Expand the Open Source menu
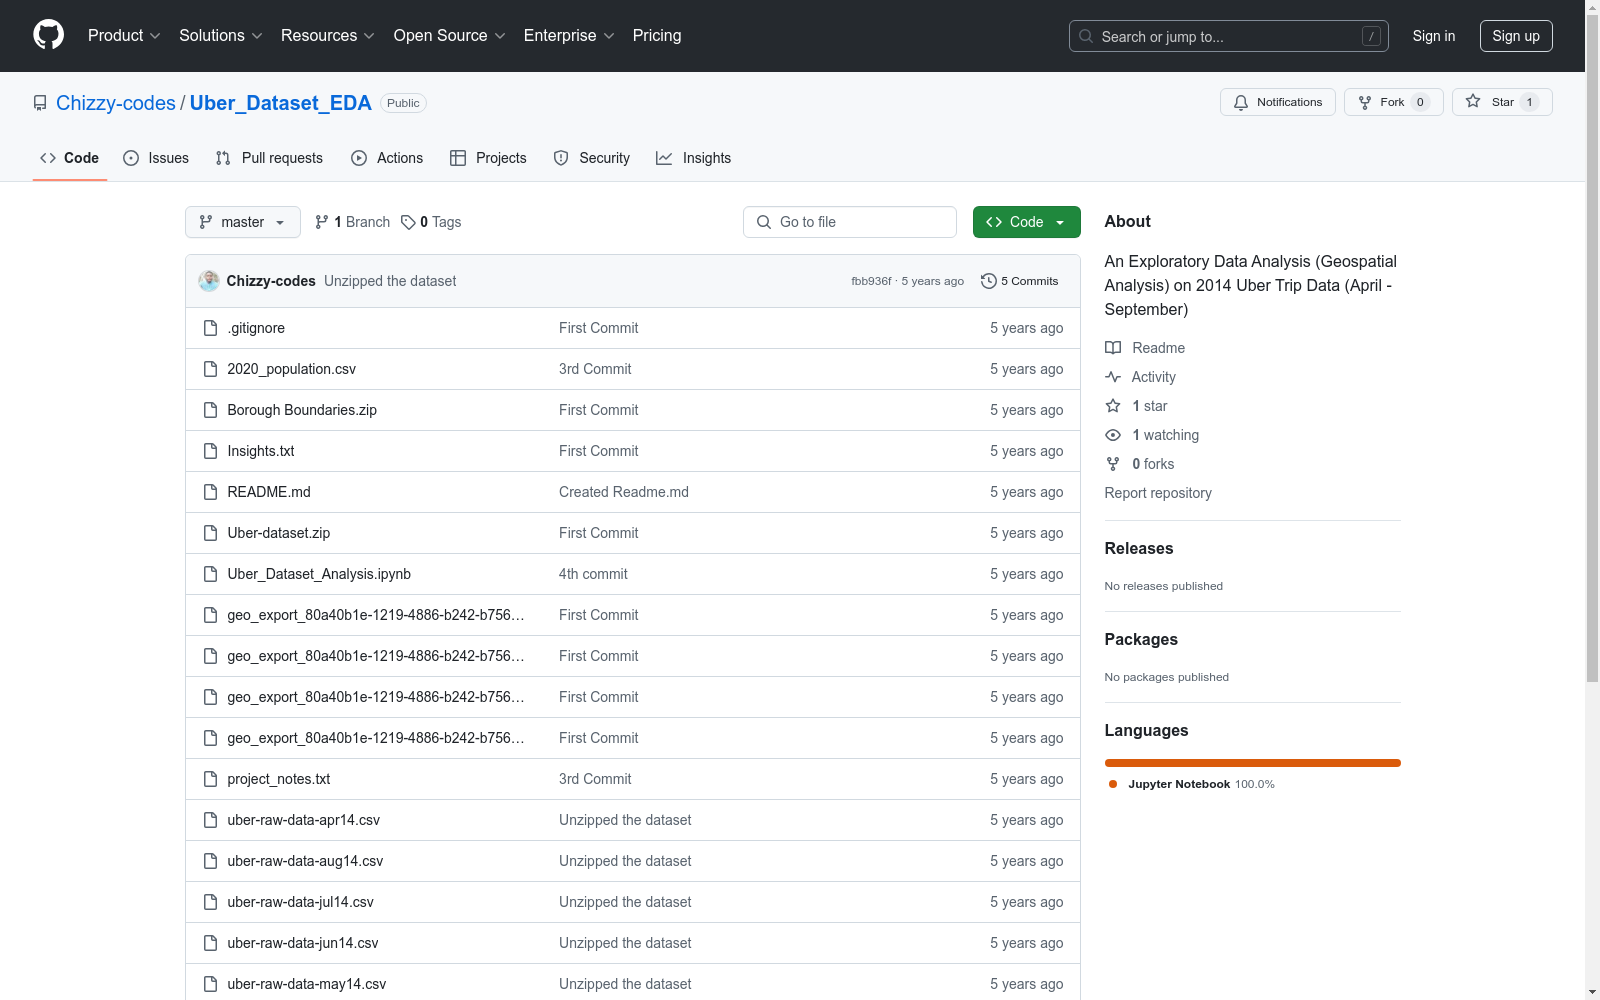Image resolution: width=1600 pixels, height=1000 pixels. tap(450, 36)
